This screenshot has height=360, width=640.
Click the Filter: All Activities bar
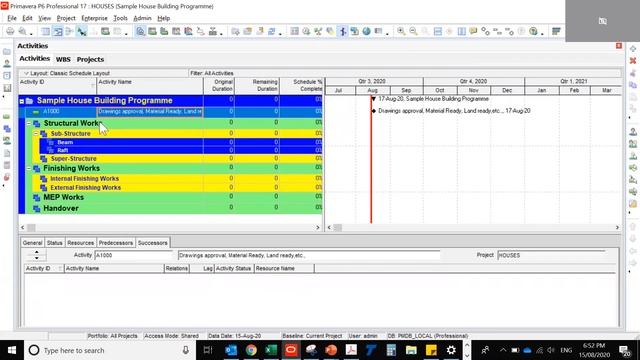[404, 73]
